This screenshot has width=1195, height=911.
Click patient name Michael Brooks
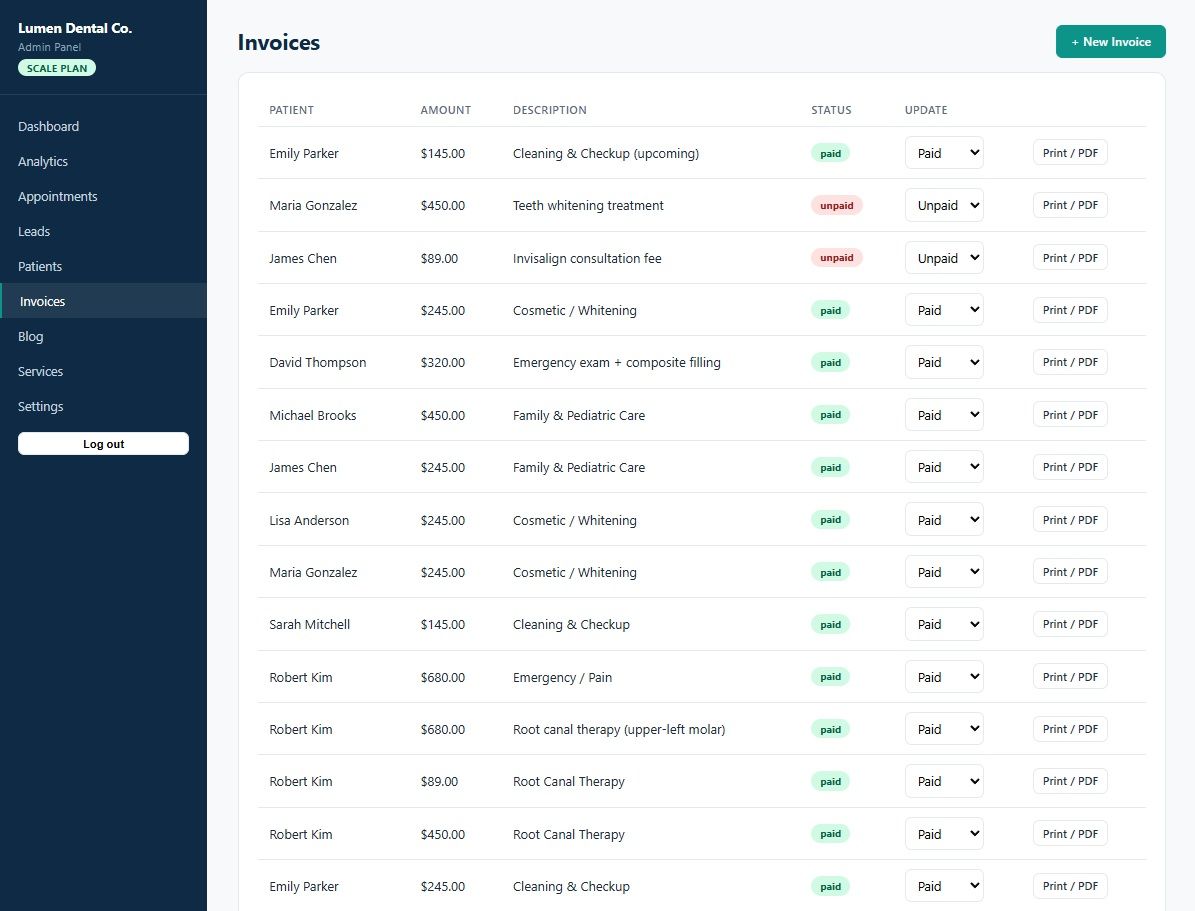tap(312, 415)
